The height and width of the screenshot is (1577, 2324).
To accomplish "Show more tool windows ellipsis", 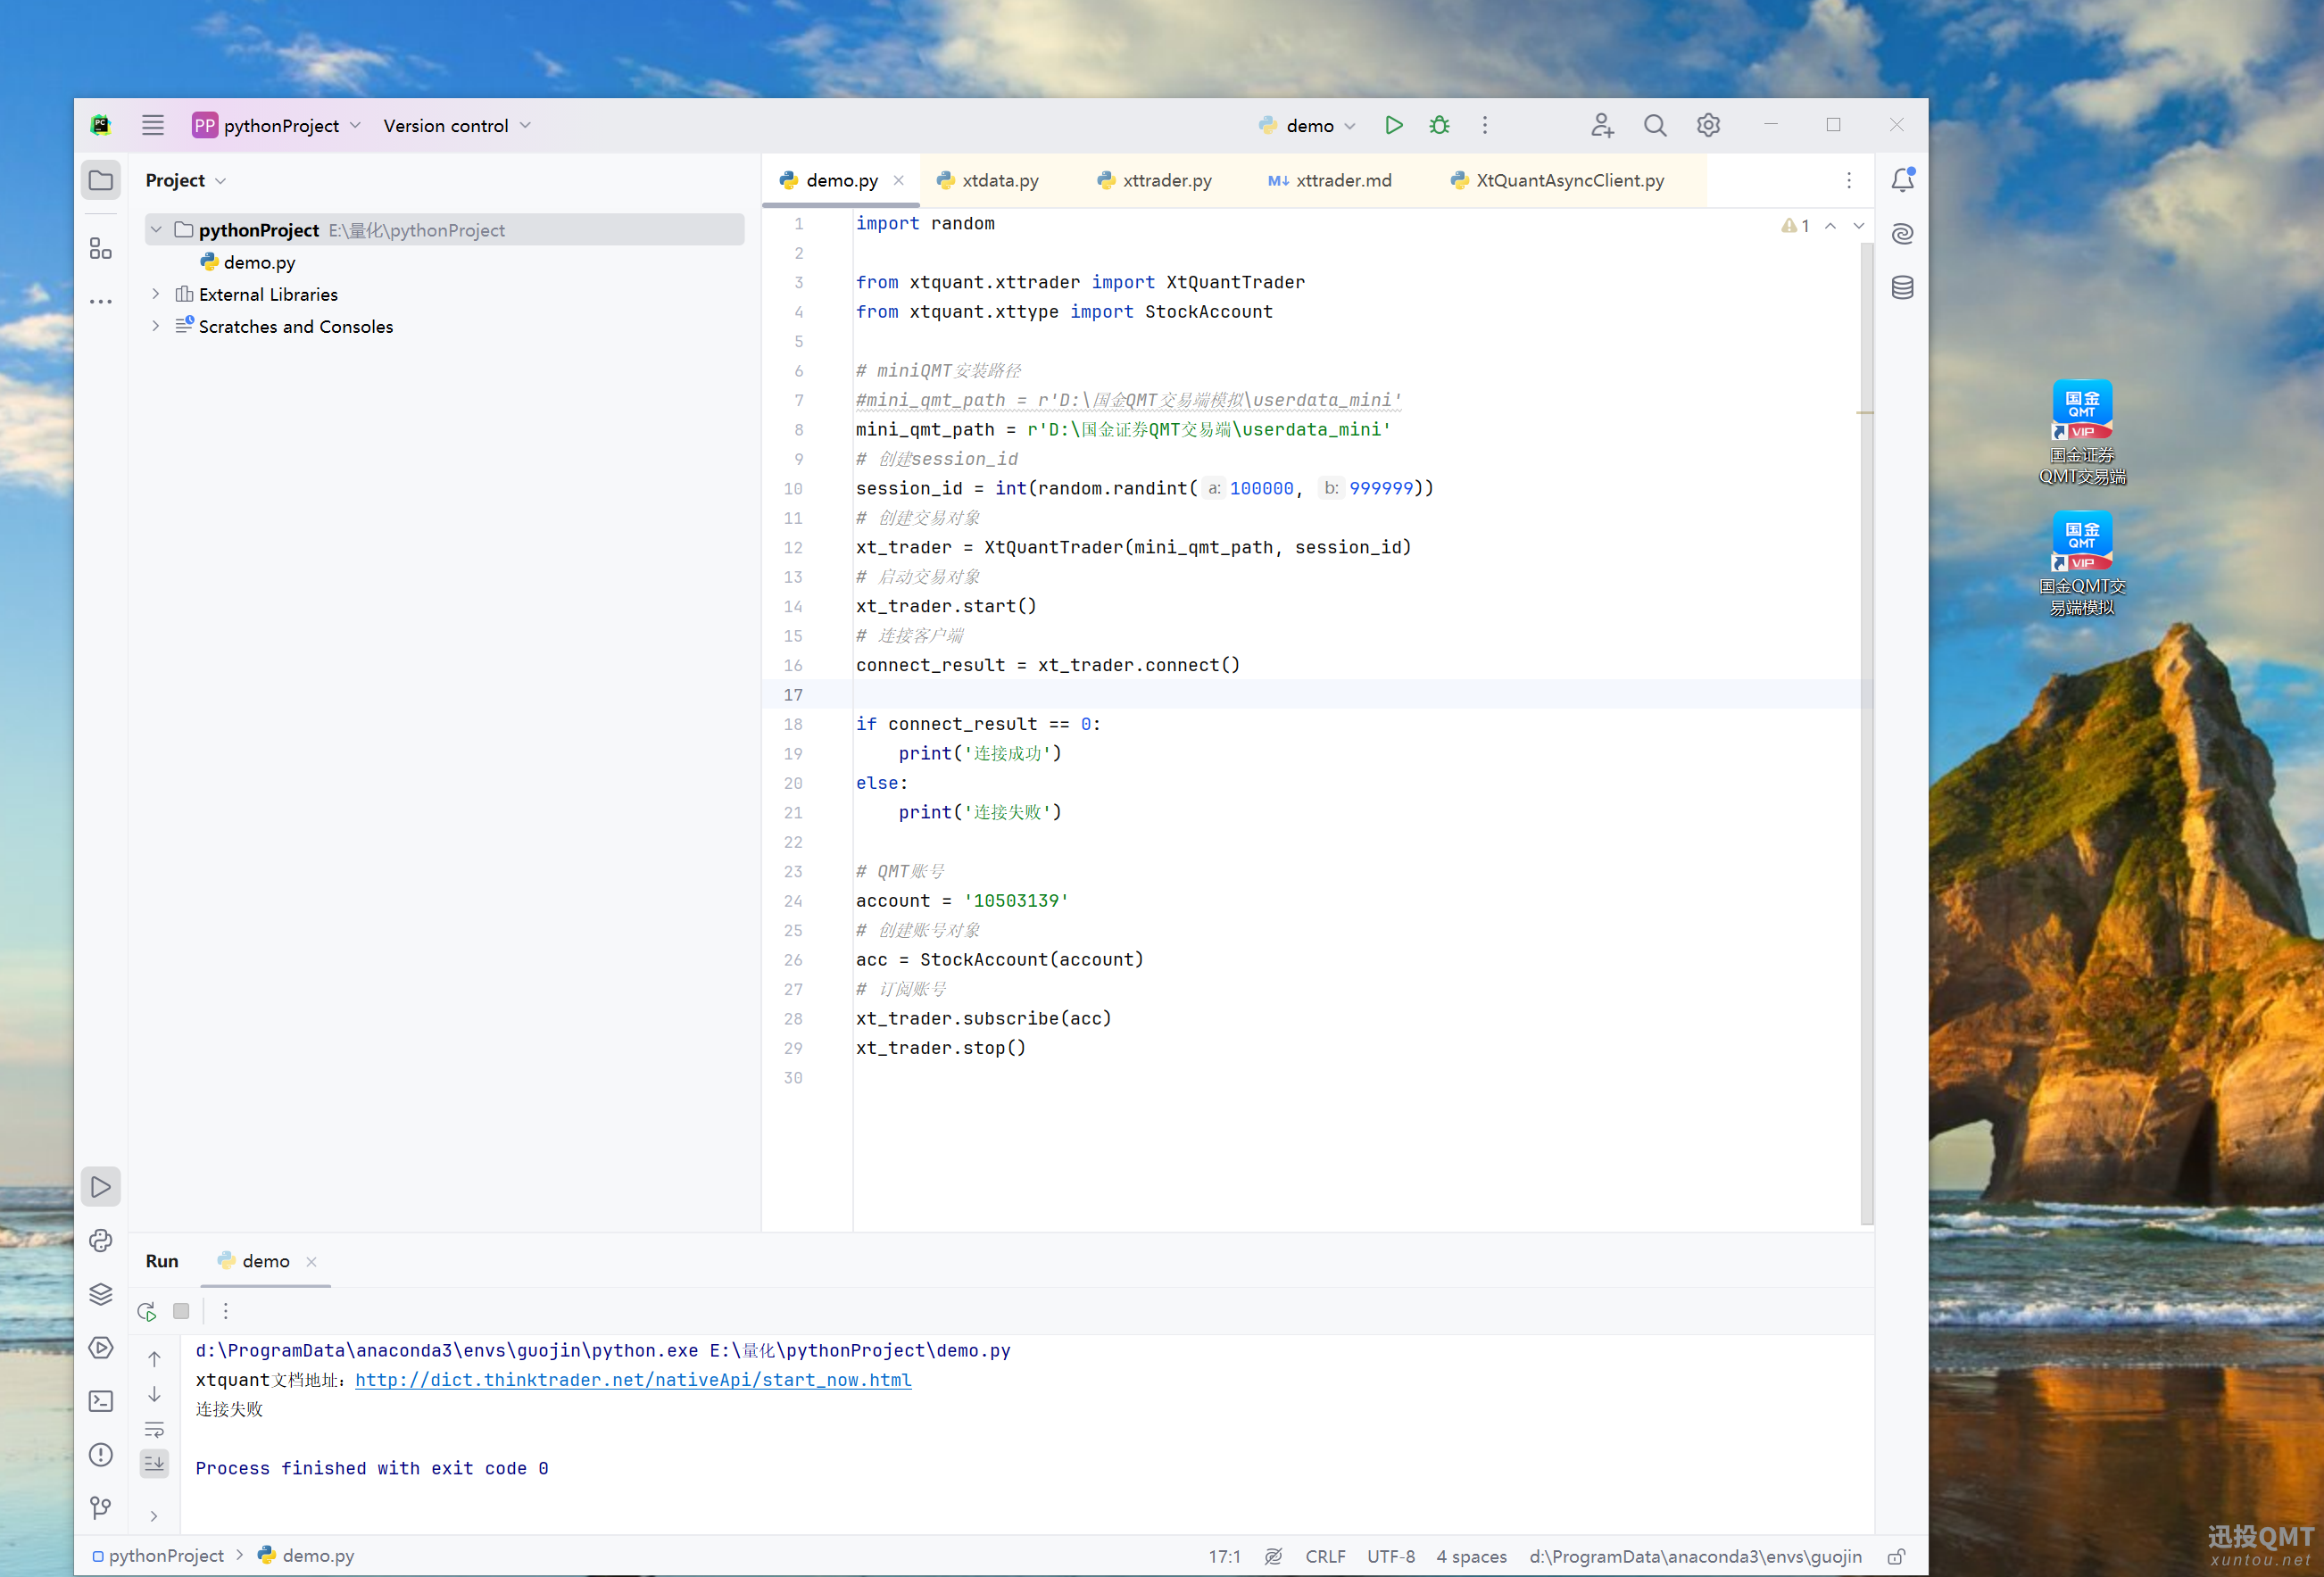I will pyautogui.click(x=101, y=301).
